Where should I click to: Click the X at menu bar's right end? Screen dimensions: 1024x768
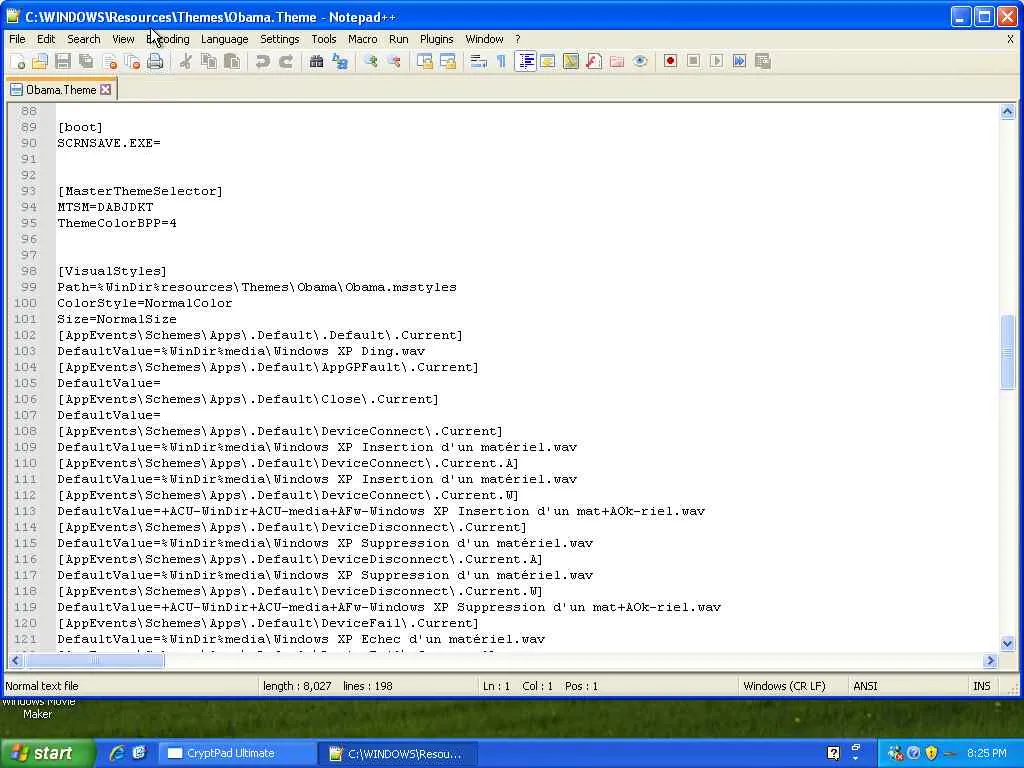click(x=1010, y=39)
